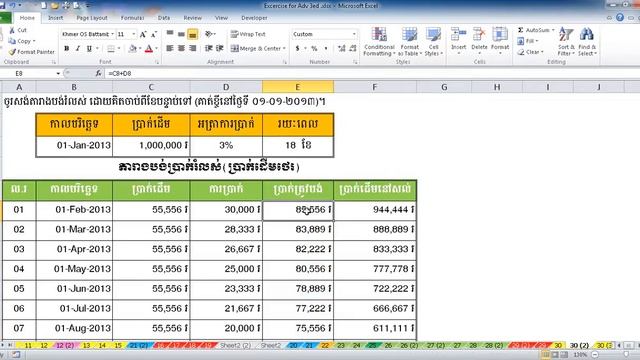Click Decrease Decimal icon

coord(353,49)
